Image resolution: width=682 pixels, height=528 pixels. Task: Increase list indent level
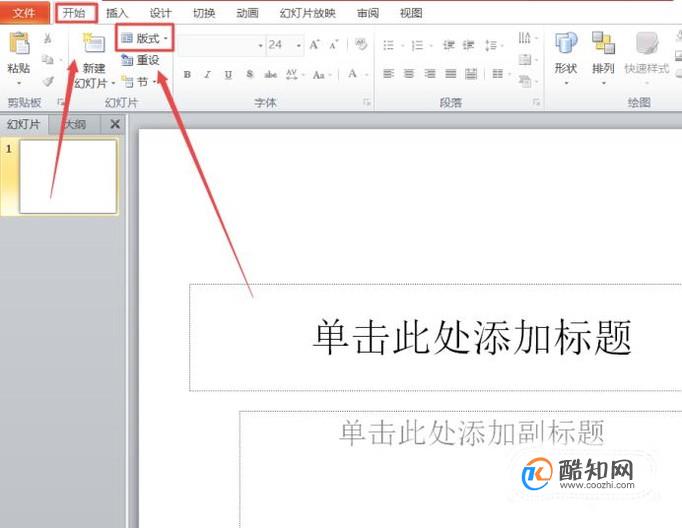tap(468, 45)
